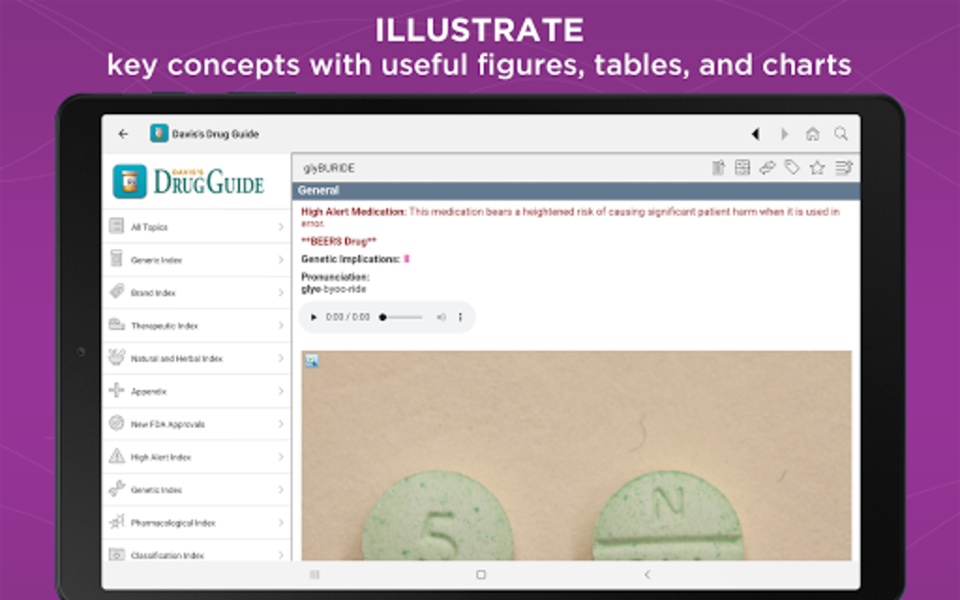Mute the pronunciation audio speaker

click(441, 317)
